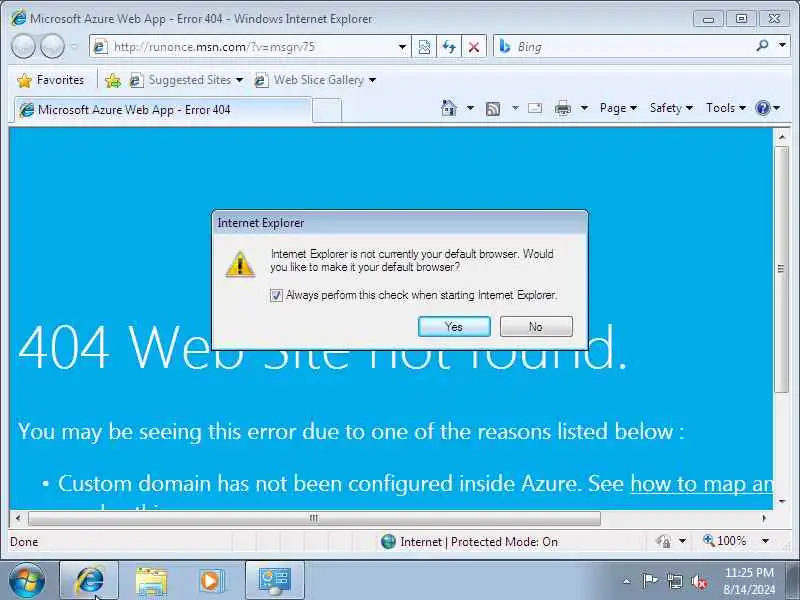This screenshot has width=800, height=600.
Task: Click the horizontal scrollbar thumb
Action: click(314, 518)
